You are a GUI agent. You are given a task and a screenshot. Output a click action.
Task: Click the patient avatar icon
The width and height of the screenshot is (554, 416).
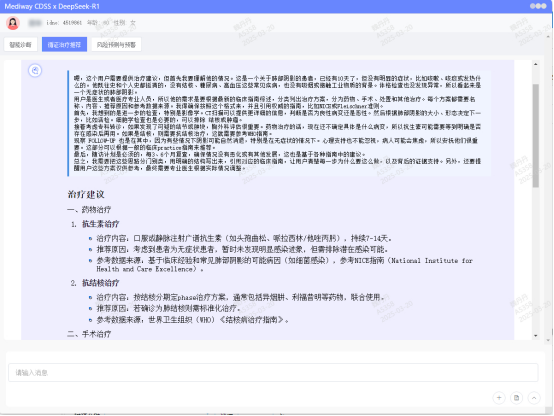pyautogui.click(x=13, y=23)
